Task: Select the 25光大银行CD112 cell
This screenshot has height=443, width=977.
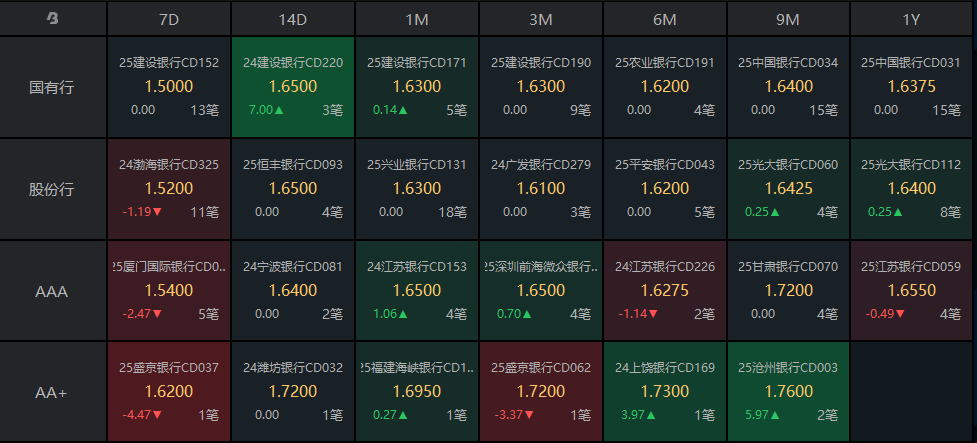Action: coord(912,189)
